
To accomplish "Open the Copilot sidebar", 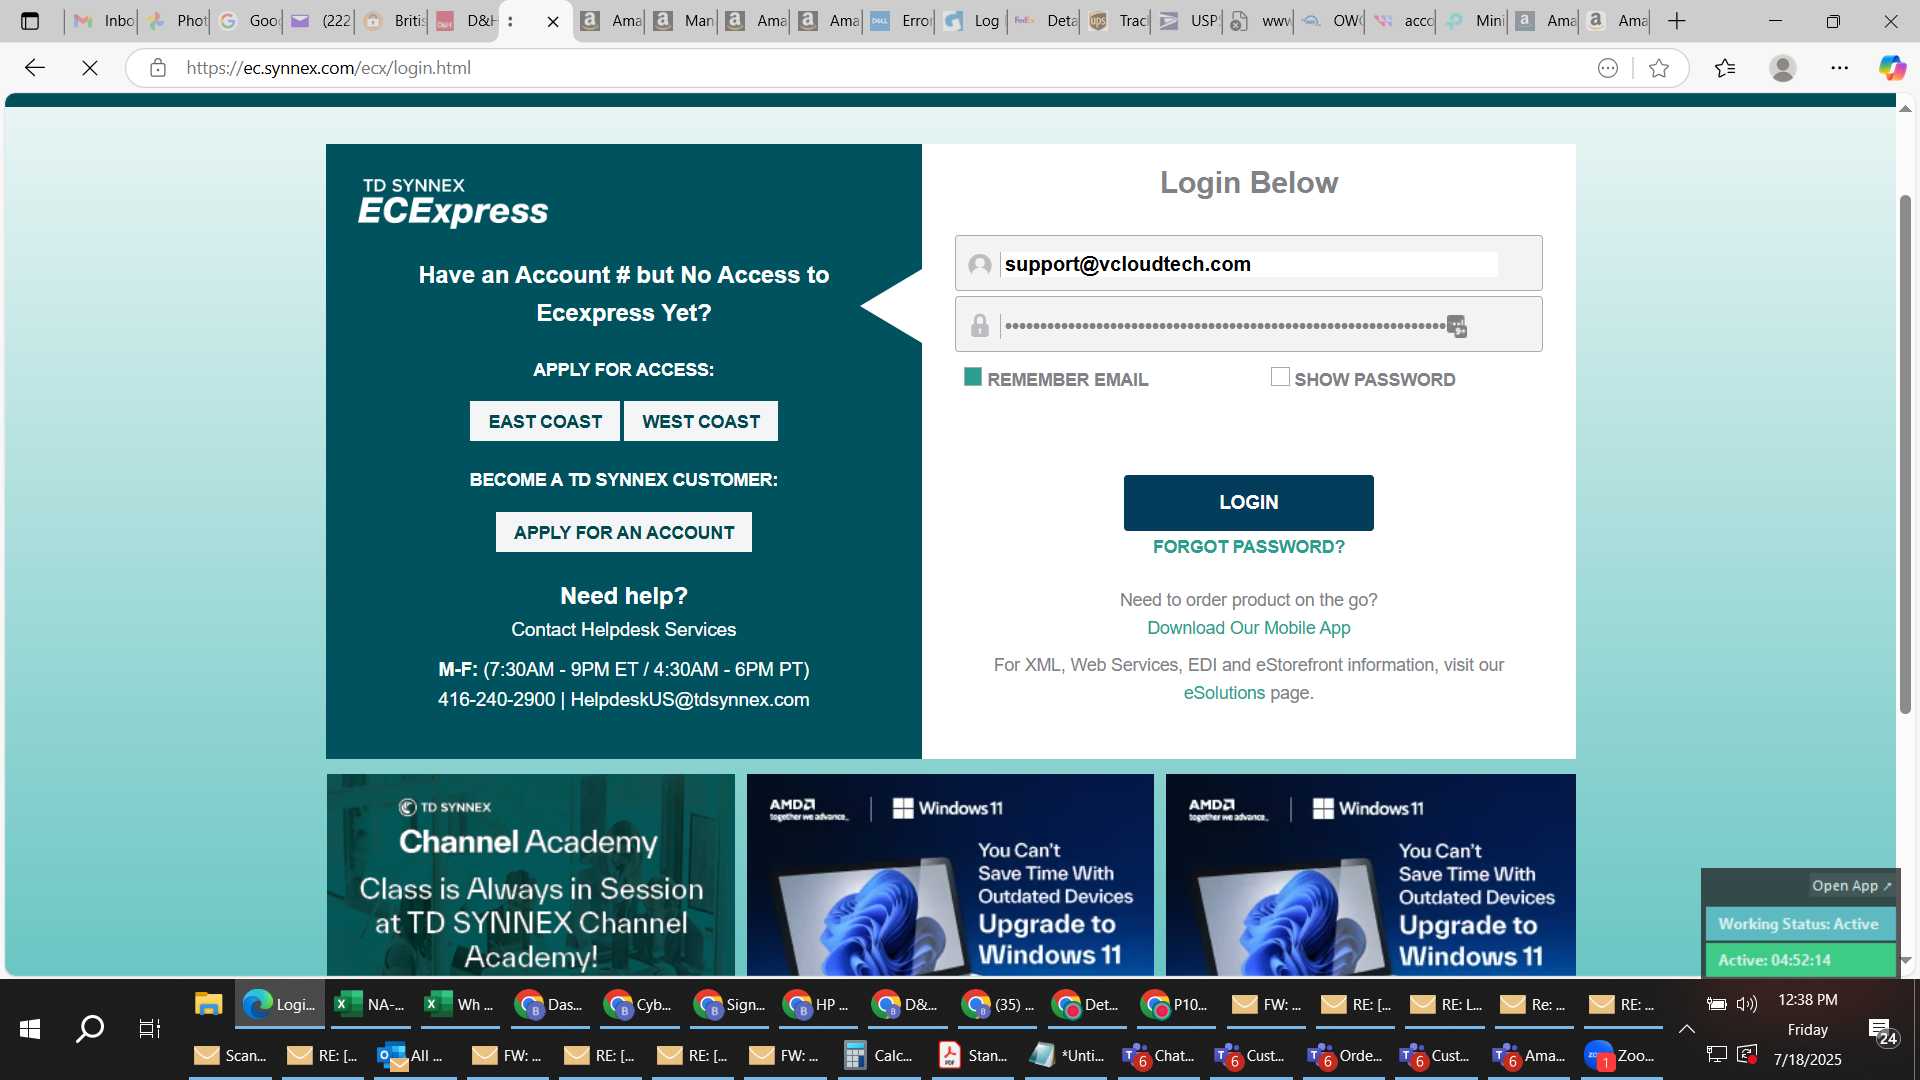I will (x=1892, y=68).
